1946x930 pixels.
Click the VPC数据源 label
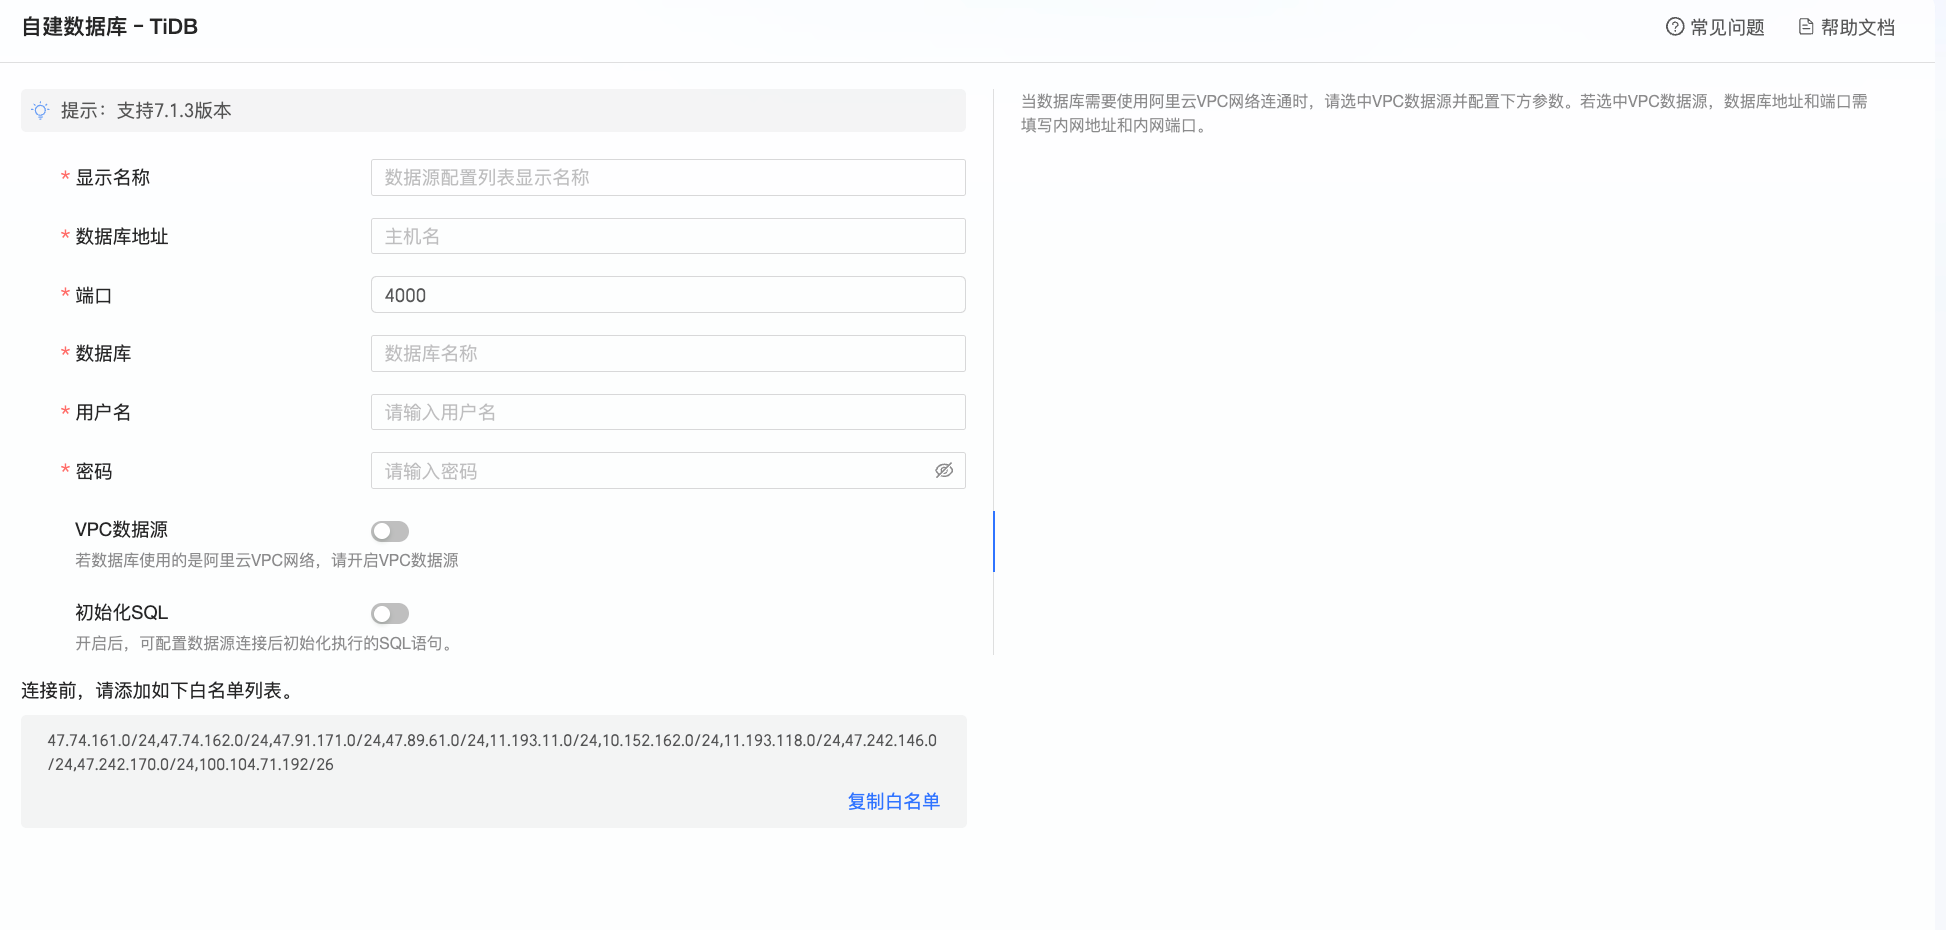(121, 529)
